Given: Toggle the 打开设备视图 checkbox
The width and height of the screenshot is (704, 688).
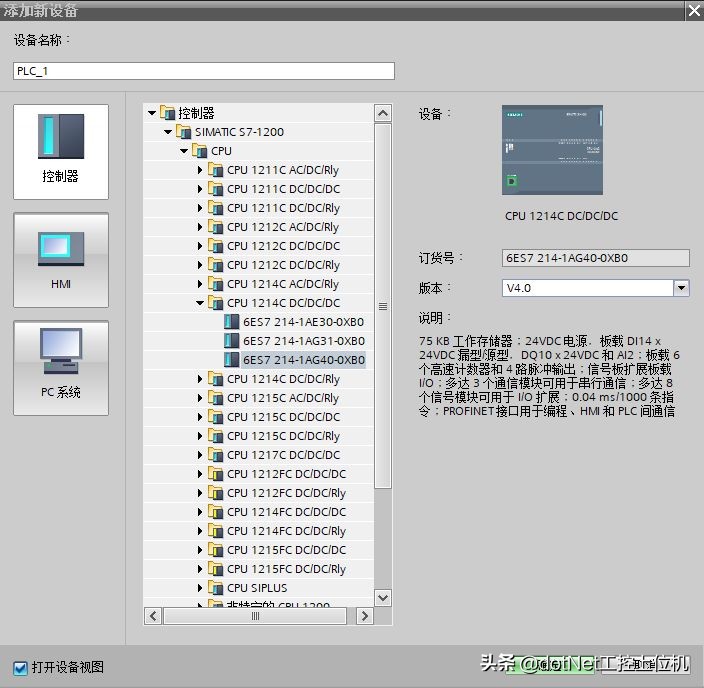Looking at the screenshot, I should (20, 668).
